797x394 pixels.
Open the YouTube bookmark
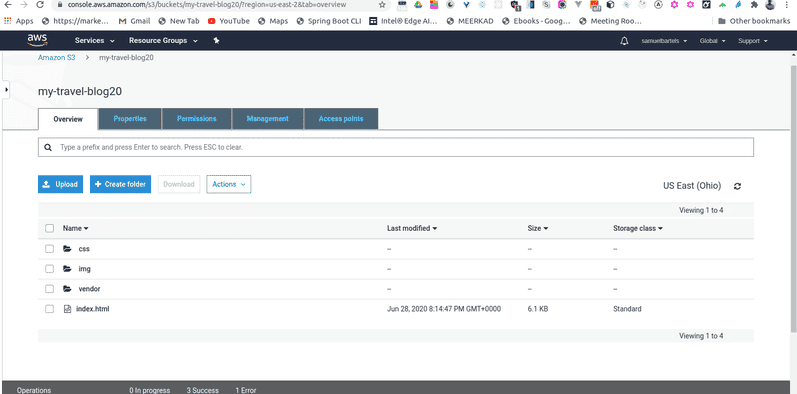pyautogui.click(x=229, y=21)
